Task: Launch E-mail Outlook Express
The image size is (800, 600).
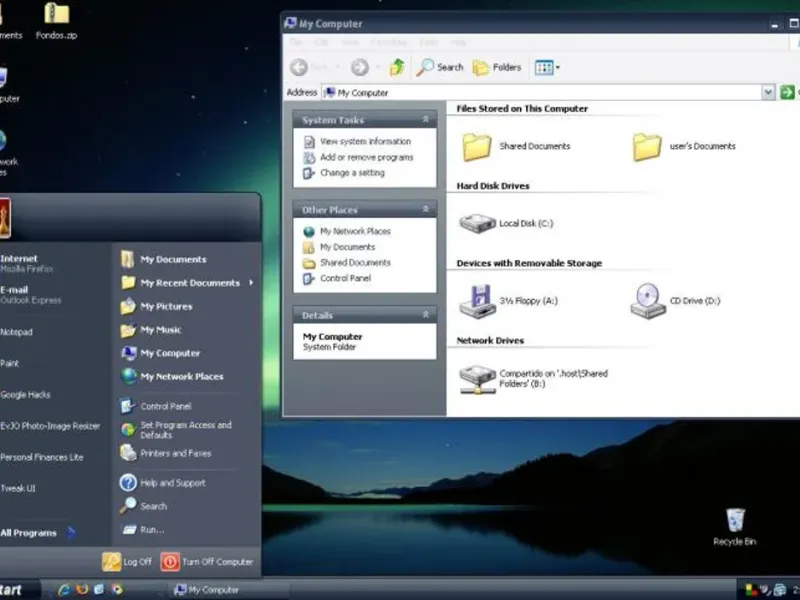Action: (31, 294)
